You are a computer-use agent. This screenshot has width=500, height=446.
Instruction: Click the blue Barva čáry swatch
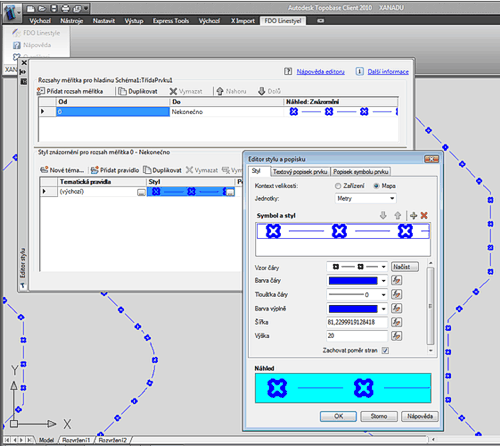pos(353,281)
